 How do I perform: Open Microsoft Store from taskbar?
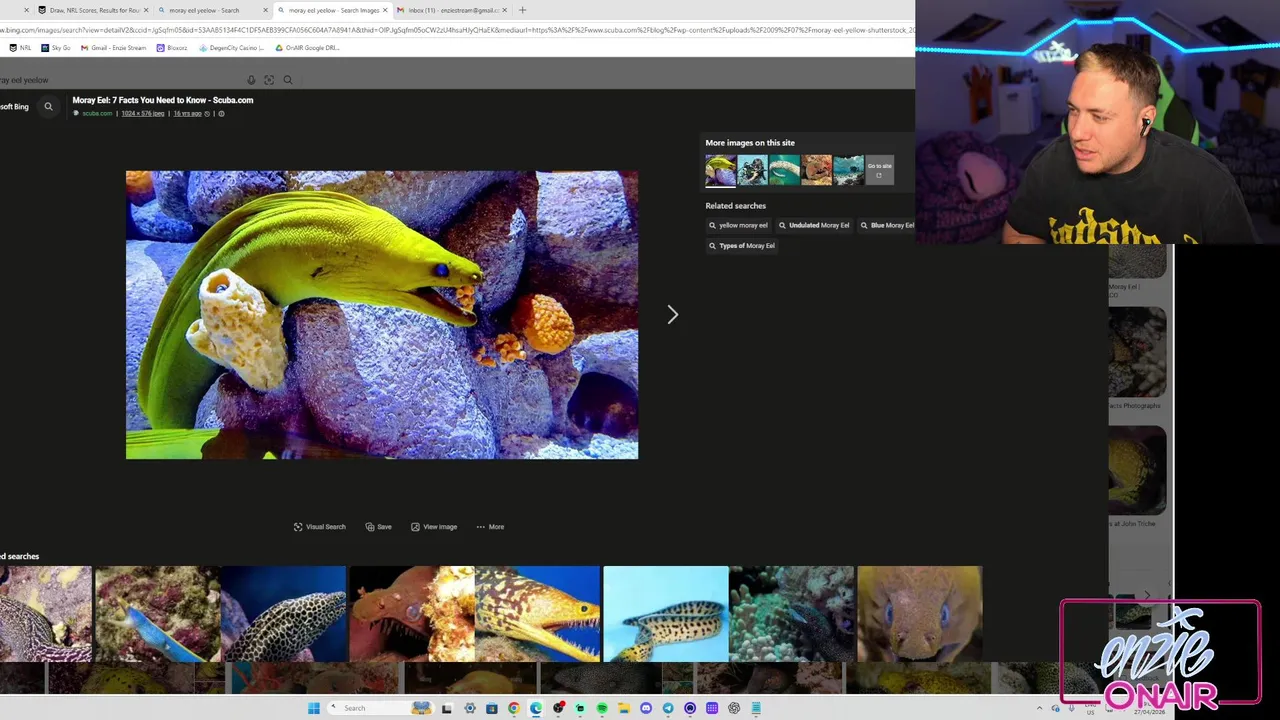coord(492,708)
